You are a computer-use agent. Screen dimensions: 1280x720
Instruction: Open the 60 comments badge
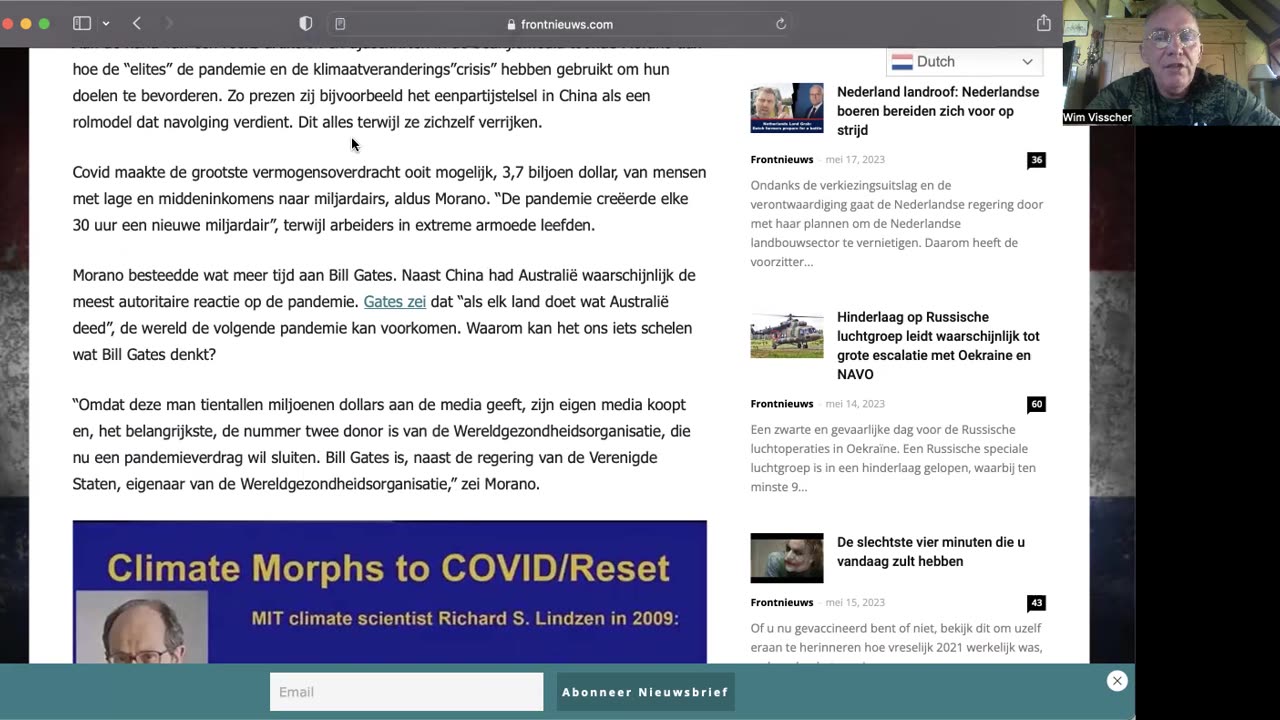[x=1036, y=404]
